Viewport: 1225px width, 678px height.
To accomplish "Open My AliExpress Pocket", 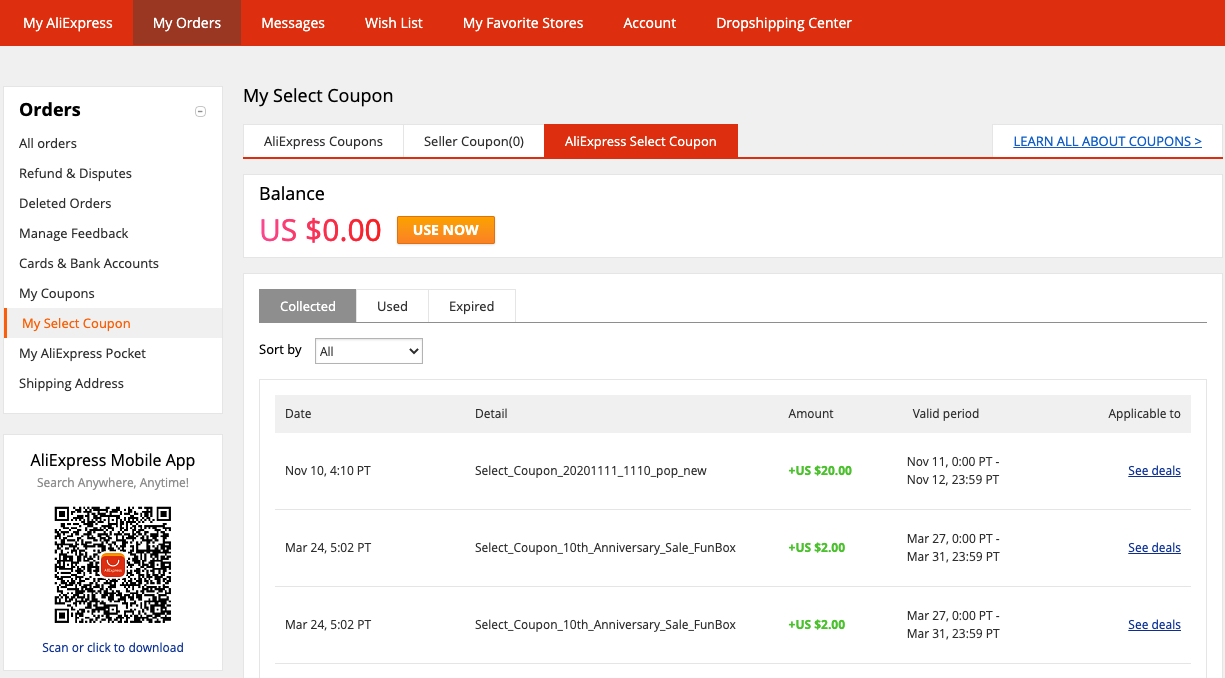I will click(x=82, y=353).
